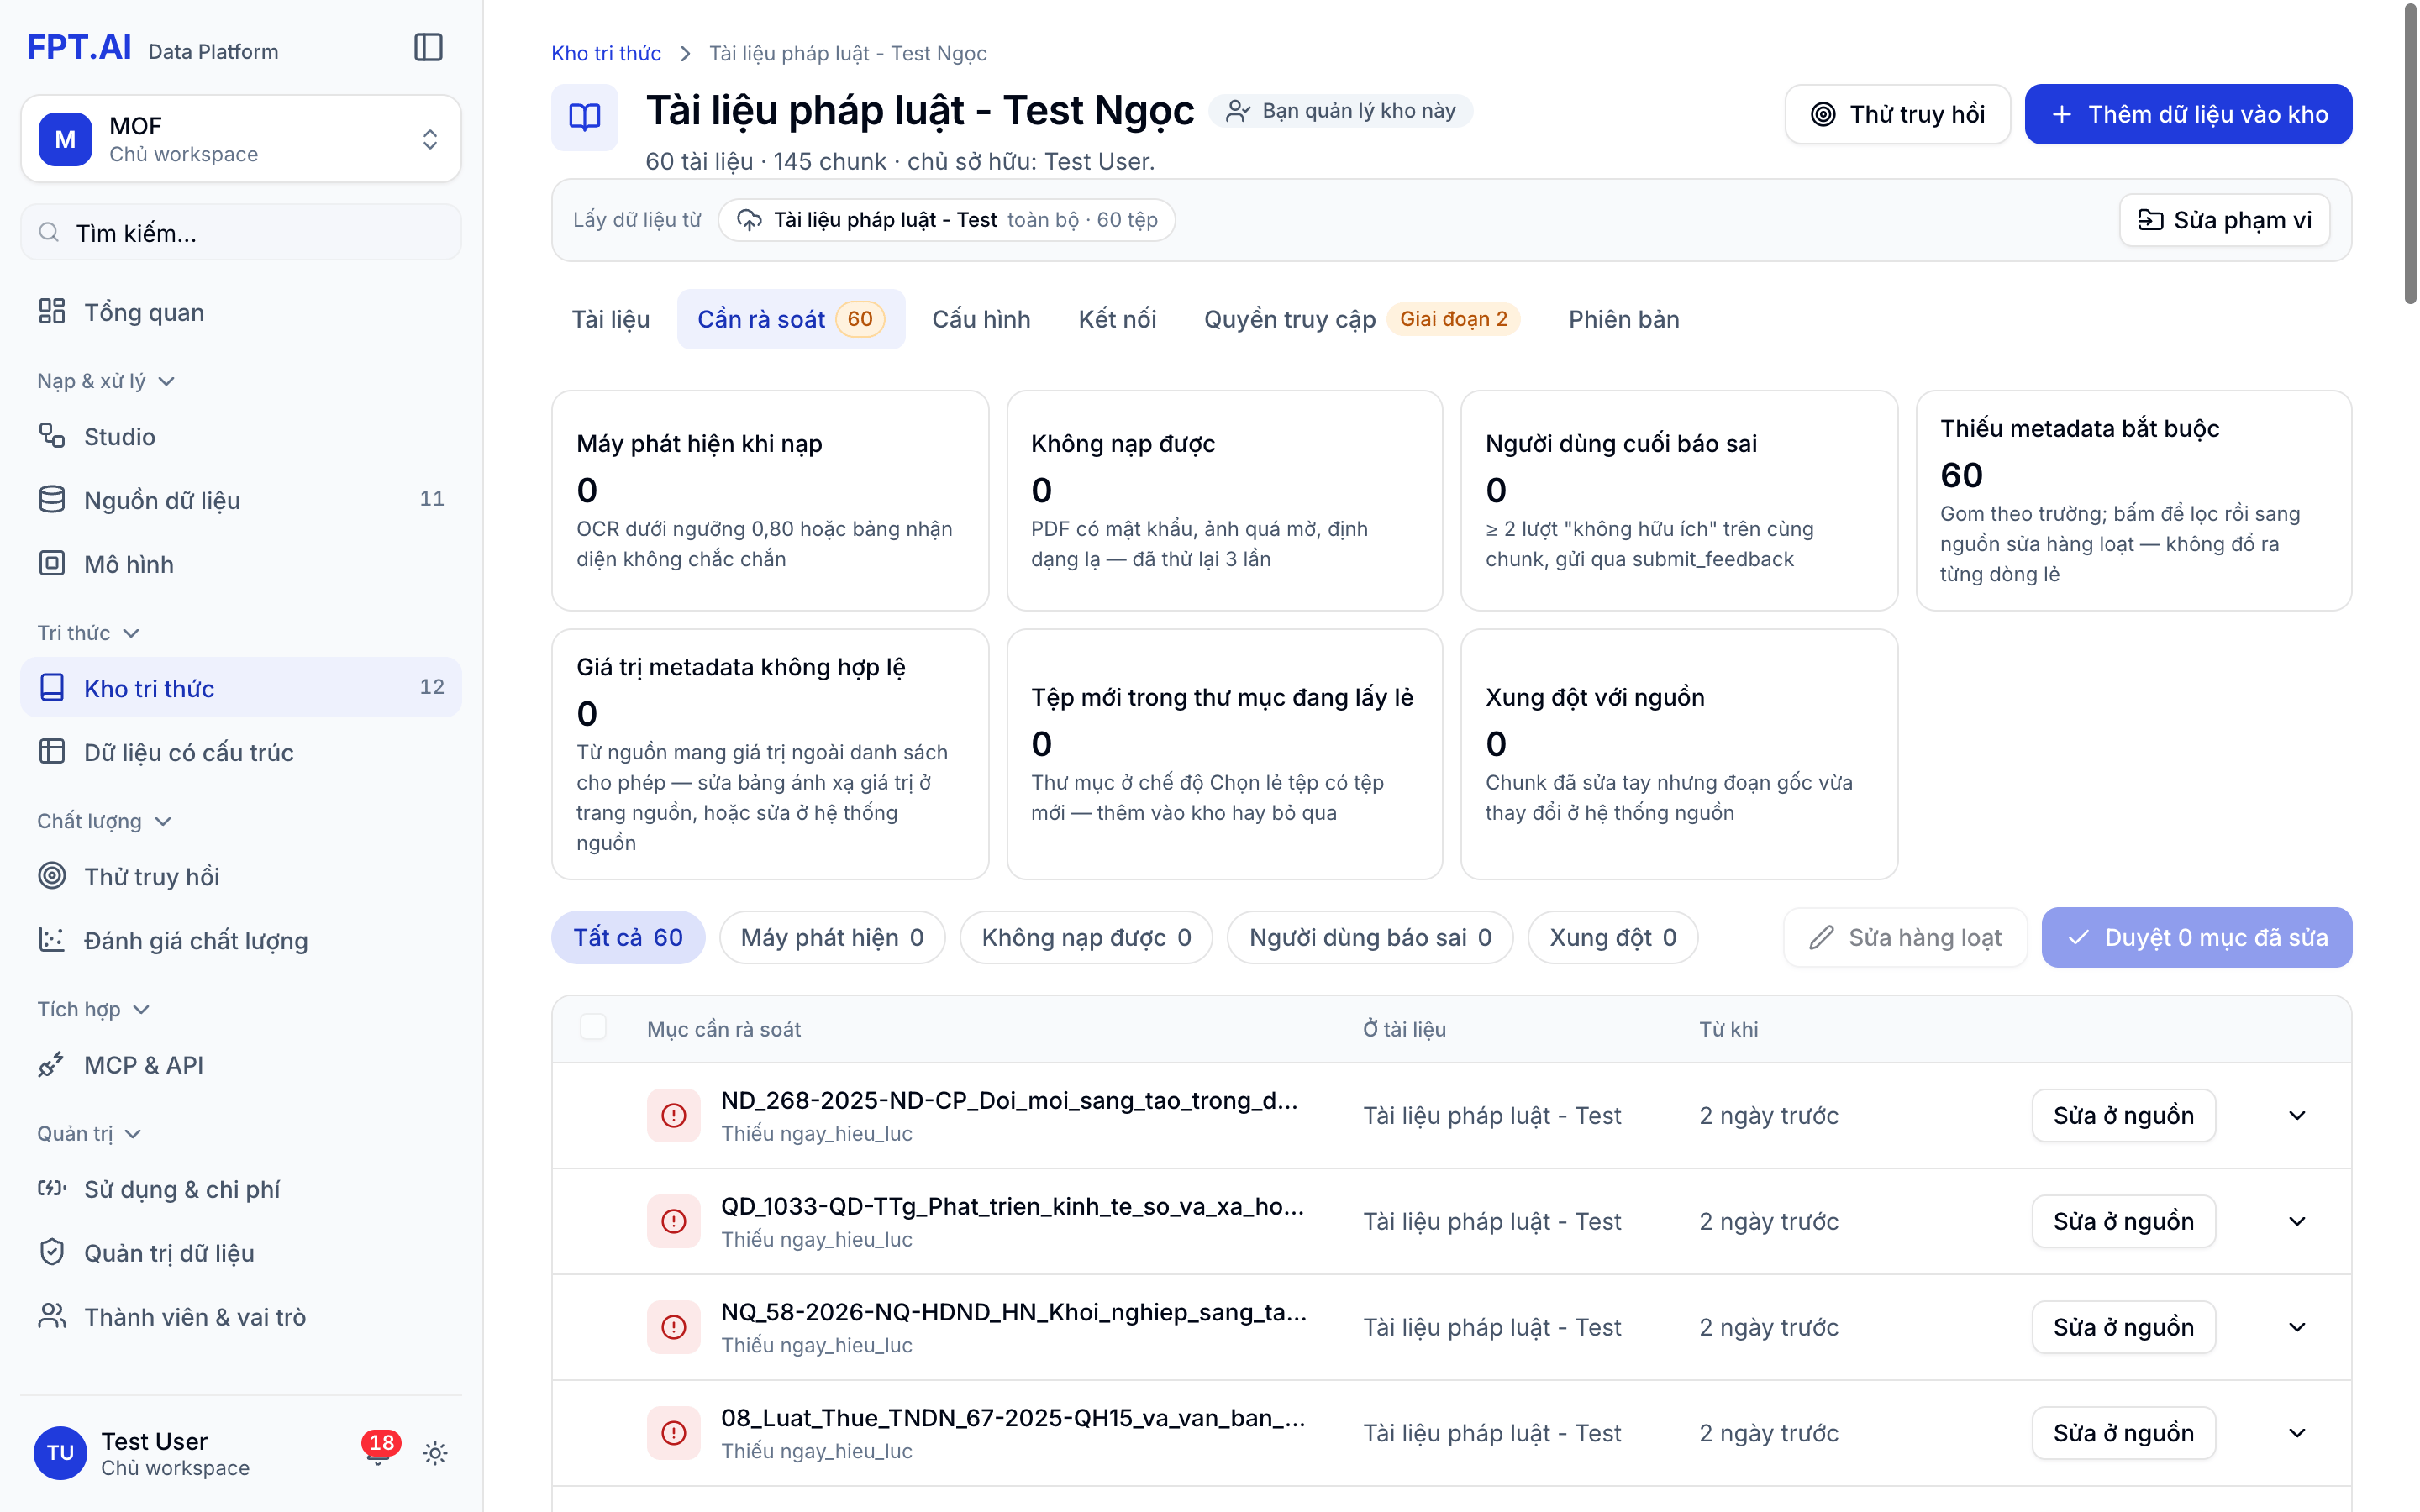Collapse Nạp & xử lý section
The image size is (2420, 1512).
tap(106, 381)
